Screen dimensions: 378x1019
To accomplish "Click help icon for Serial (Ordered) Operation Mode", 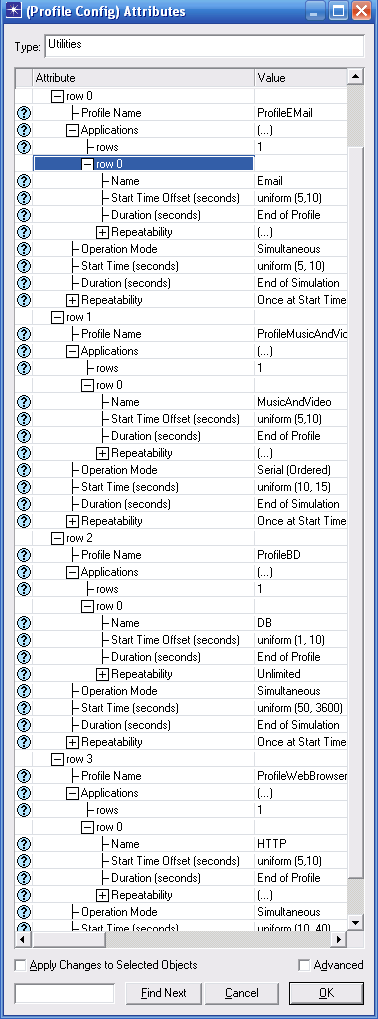I will pyautogui.click(x=23, y=470).
